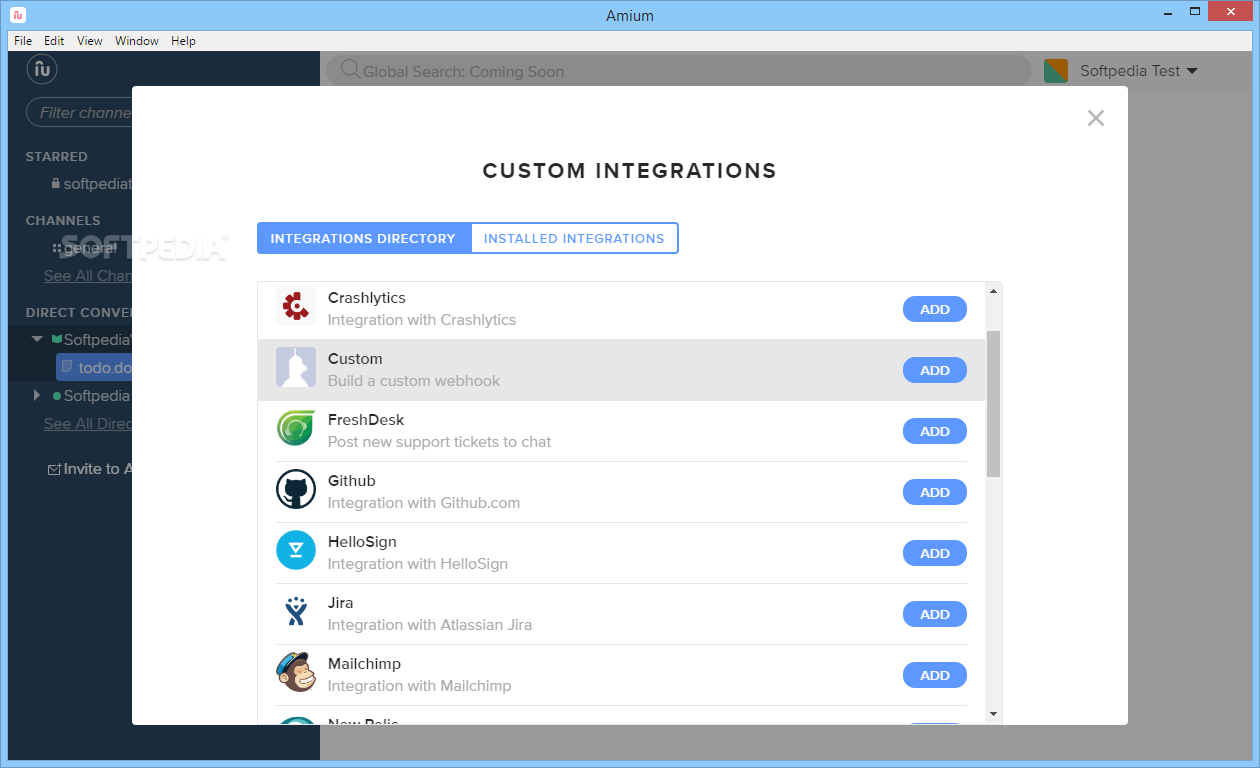This screenshot has width=1260, height=768.
Task: Click the Crashlytics title text
Action: (x=367, y=298)
